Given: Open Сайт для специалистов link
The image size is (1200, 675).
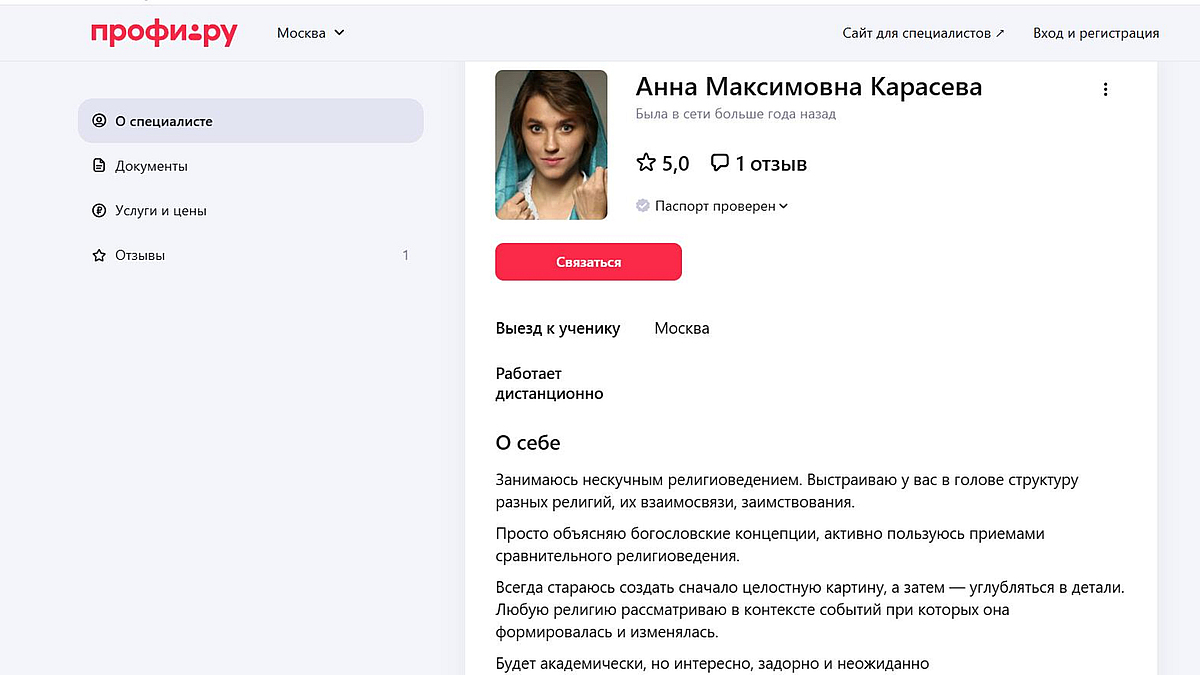Looking at the screenshot, I should 923,33.
